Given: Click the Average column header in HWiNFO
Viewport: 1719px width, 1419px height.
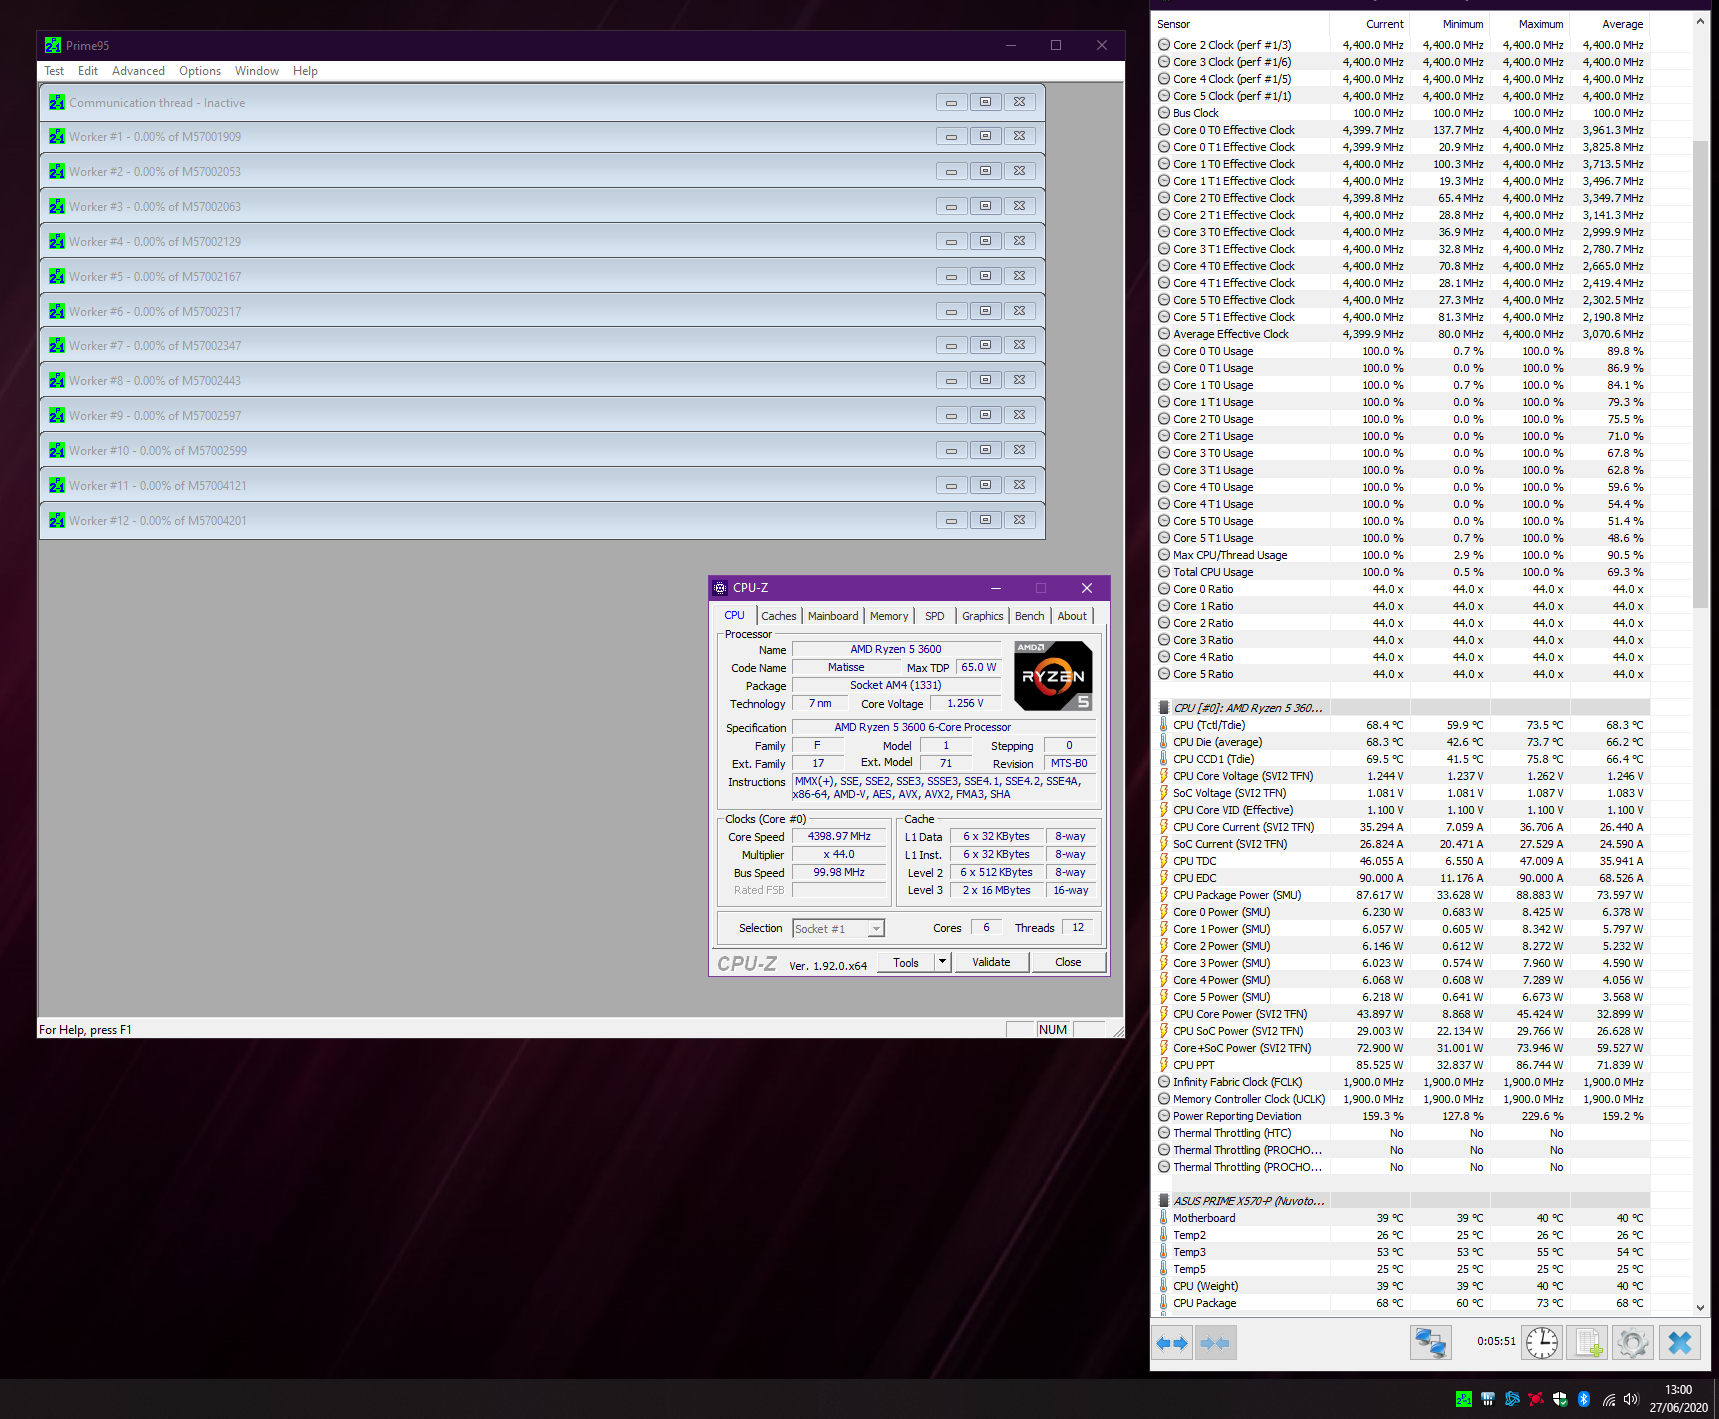Looking at the screenshot, I should pyautogui.click(x=1609, y=24).
